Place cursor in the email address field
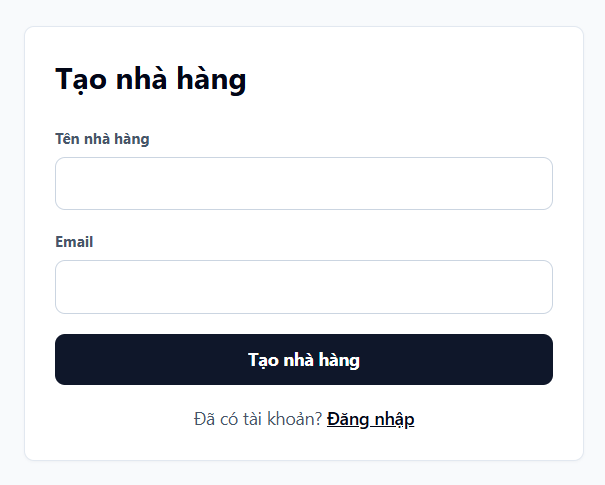Image resolution: width=605 pixels, height=485 pixels. point(304,287)
